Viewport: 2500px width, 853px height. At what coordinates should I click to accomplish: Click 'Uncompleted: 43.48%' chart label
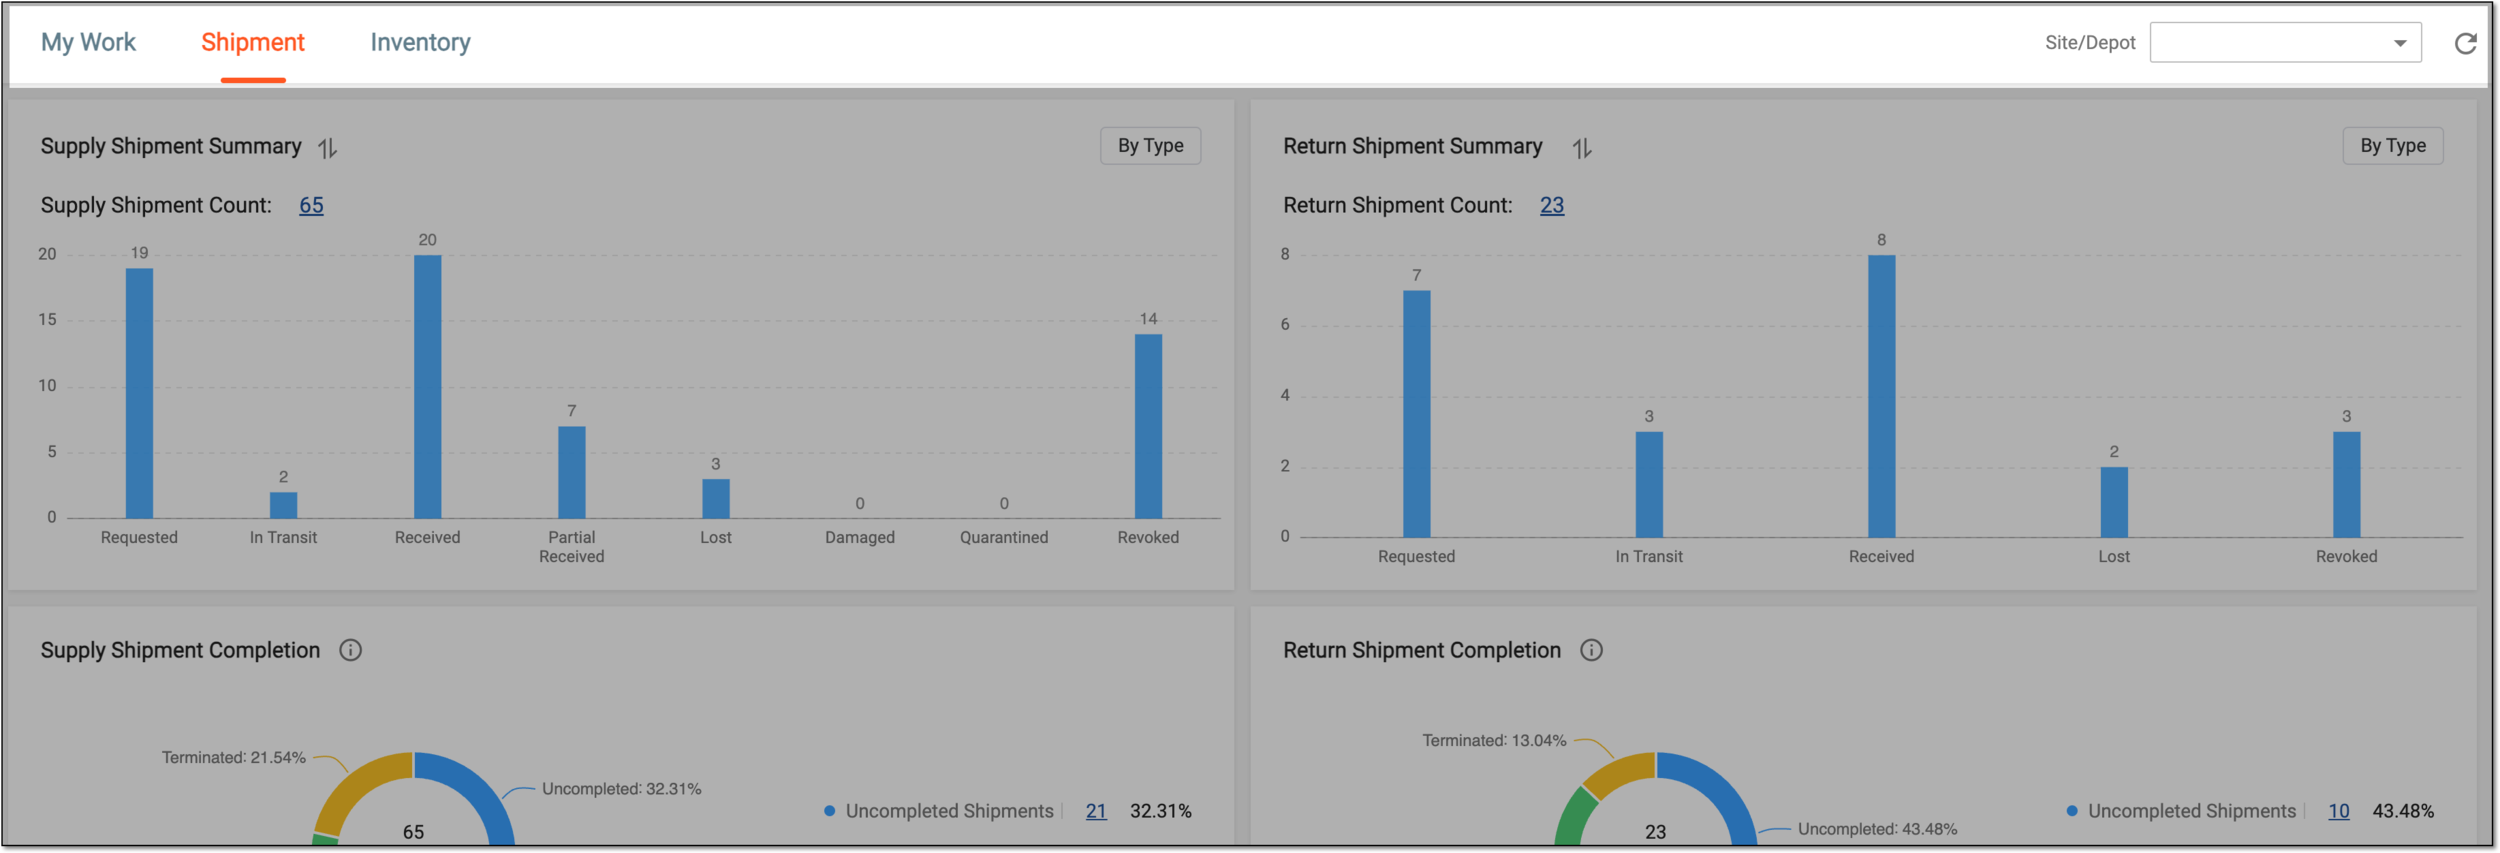[x=1877, y=829]
